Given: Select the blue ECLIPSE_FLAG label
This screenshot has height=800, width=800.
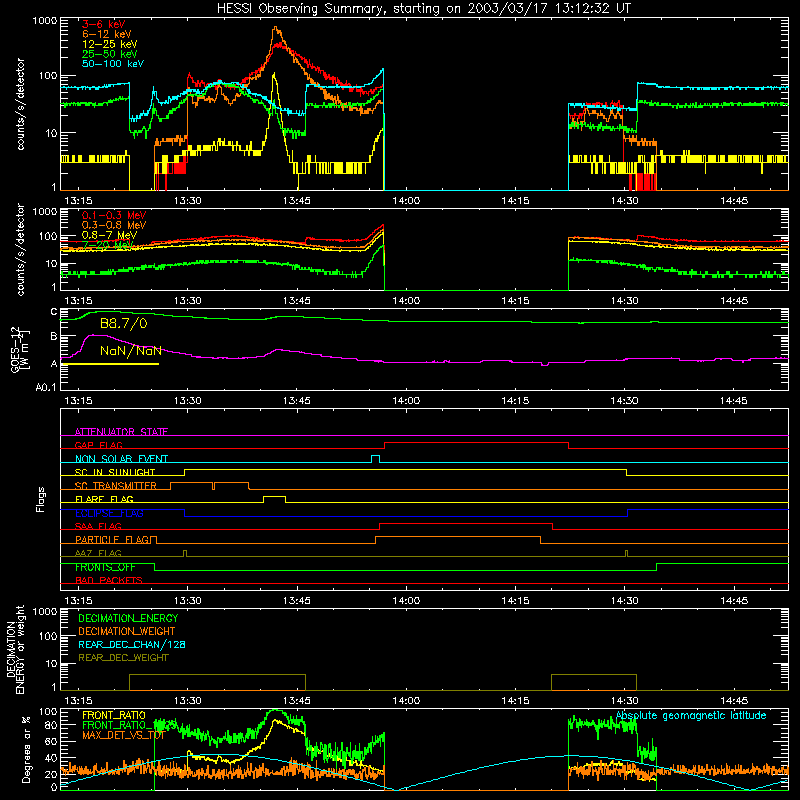Looking at the screenshot, I should pyautogui.click(x=109, y=513).
